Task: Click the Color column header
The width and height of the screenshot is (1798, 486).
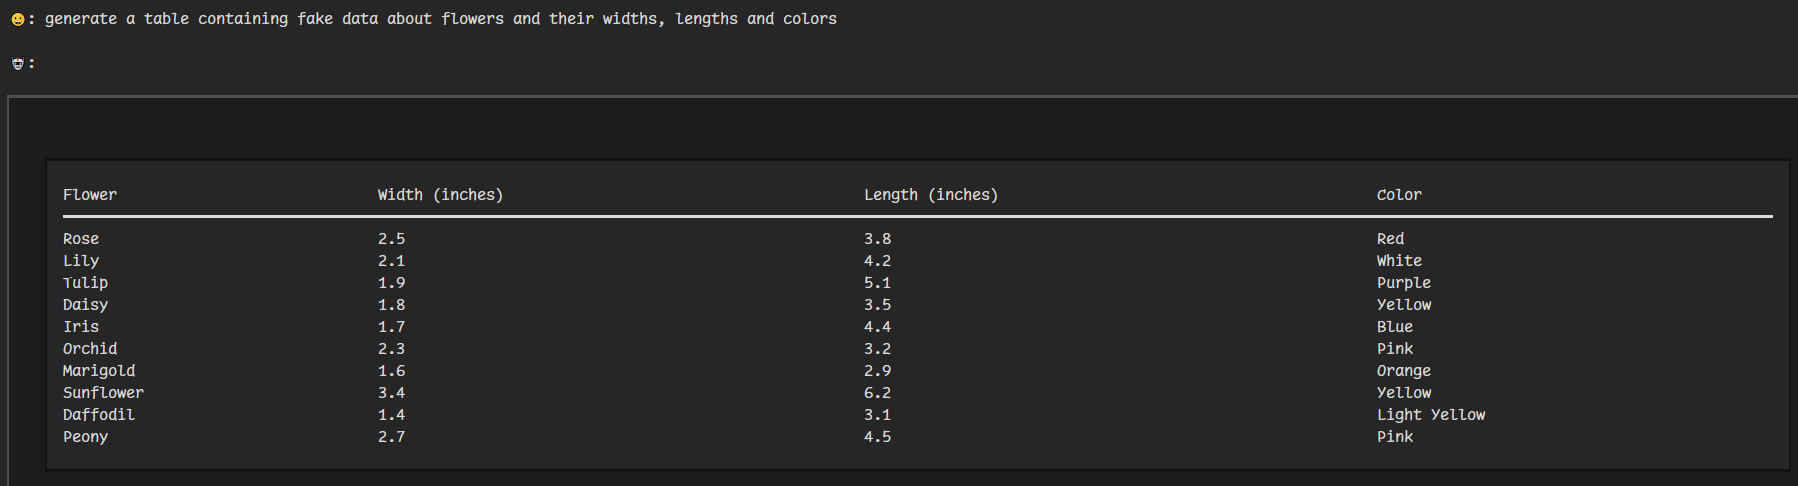Action: point(1398,195)
